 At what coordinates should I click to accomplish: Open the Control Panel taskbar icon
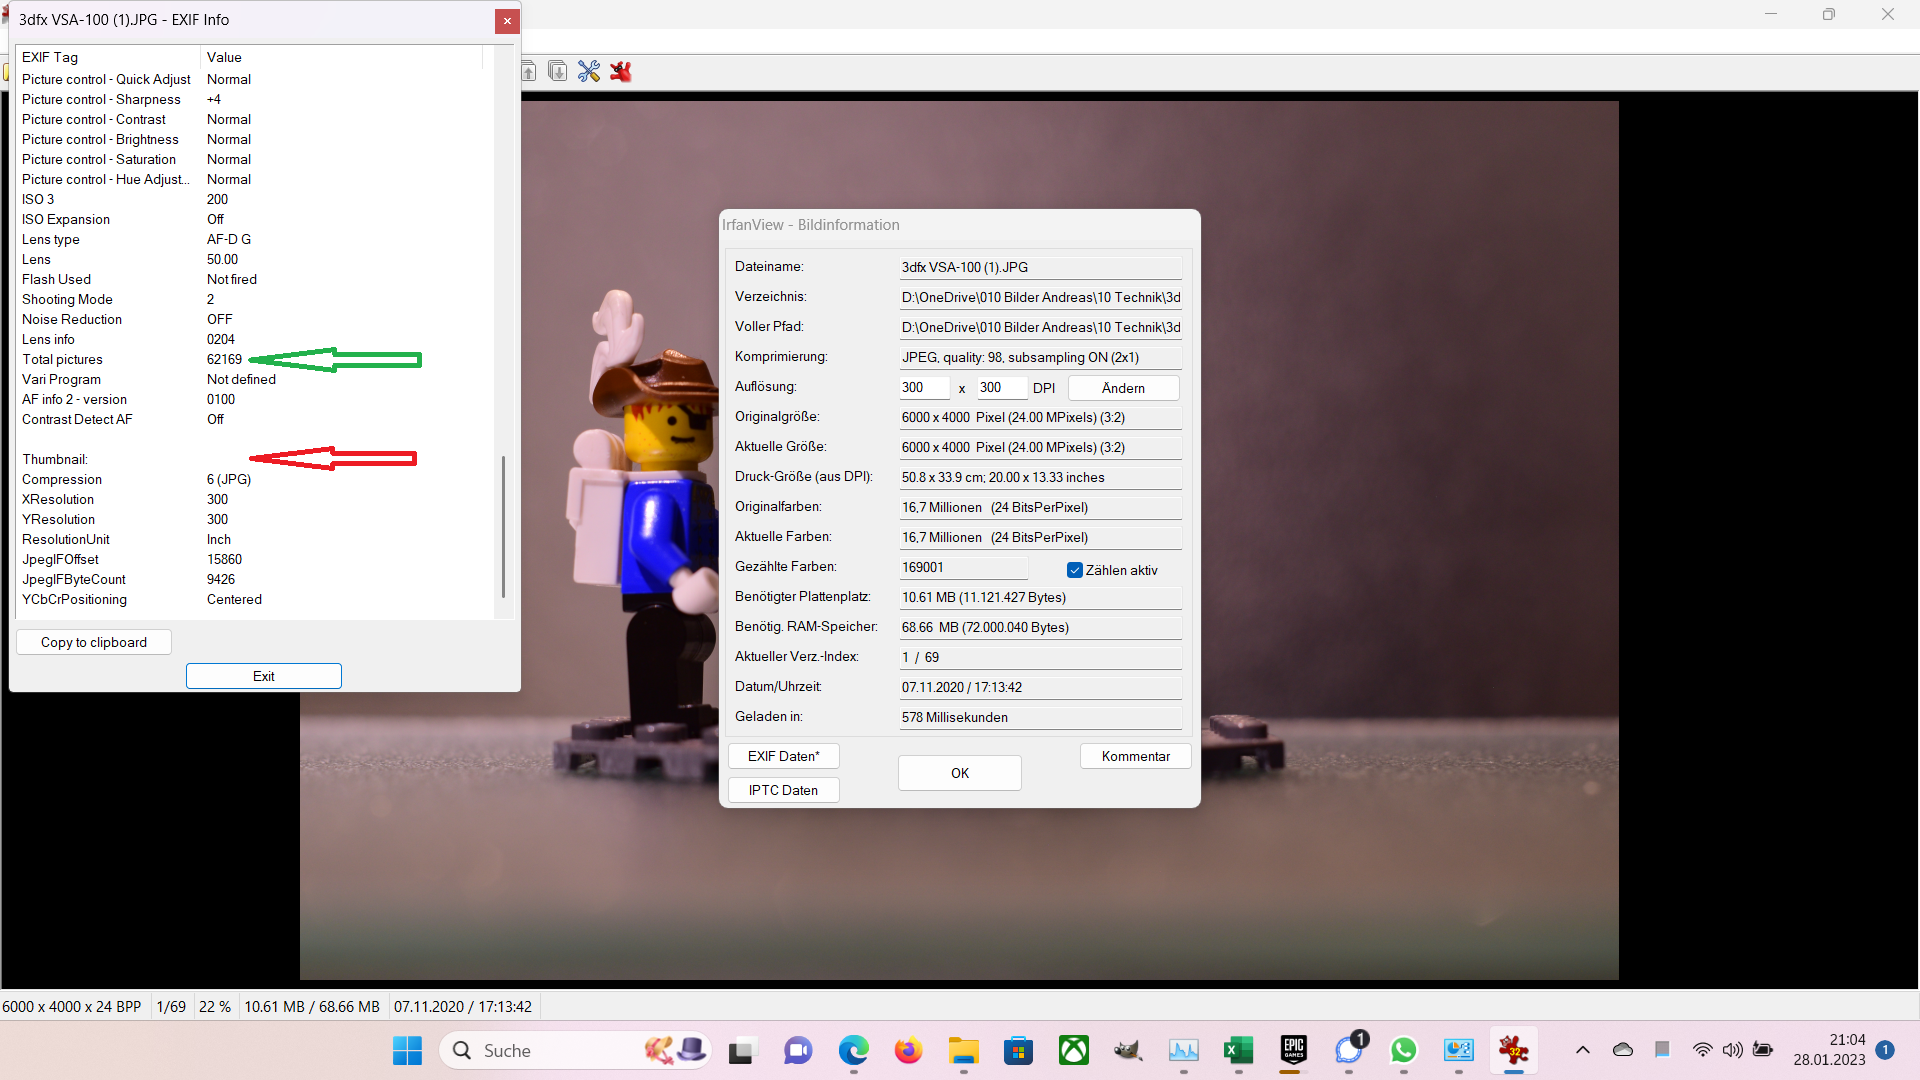[1459, 1050]
